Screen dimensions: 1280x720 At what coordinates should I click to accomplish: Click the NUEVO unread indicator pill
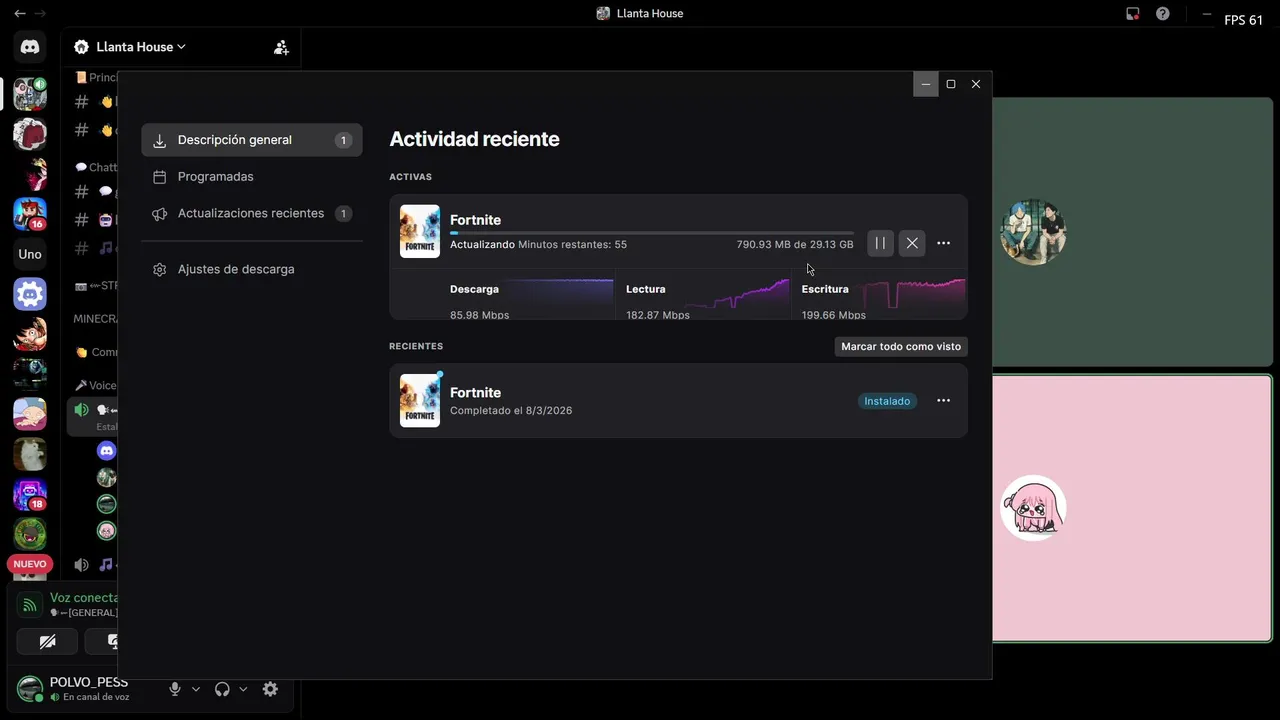click(x=30, y=564)
